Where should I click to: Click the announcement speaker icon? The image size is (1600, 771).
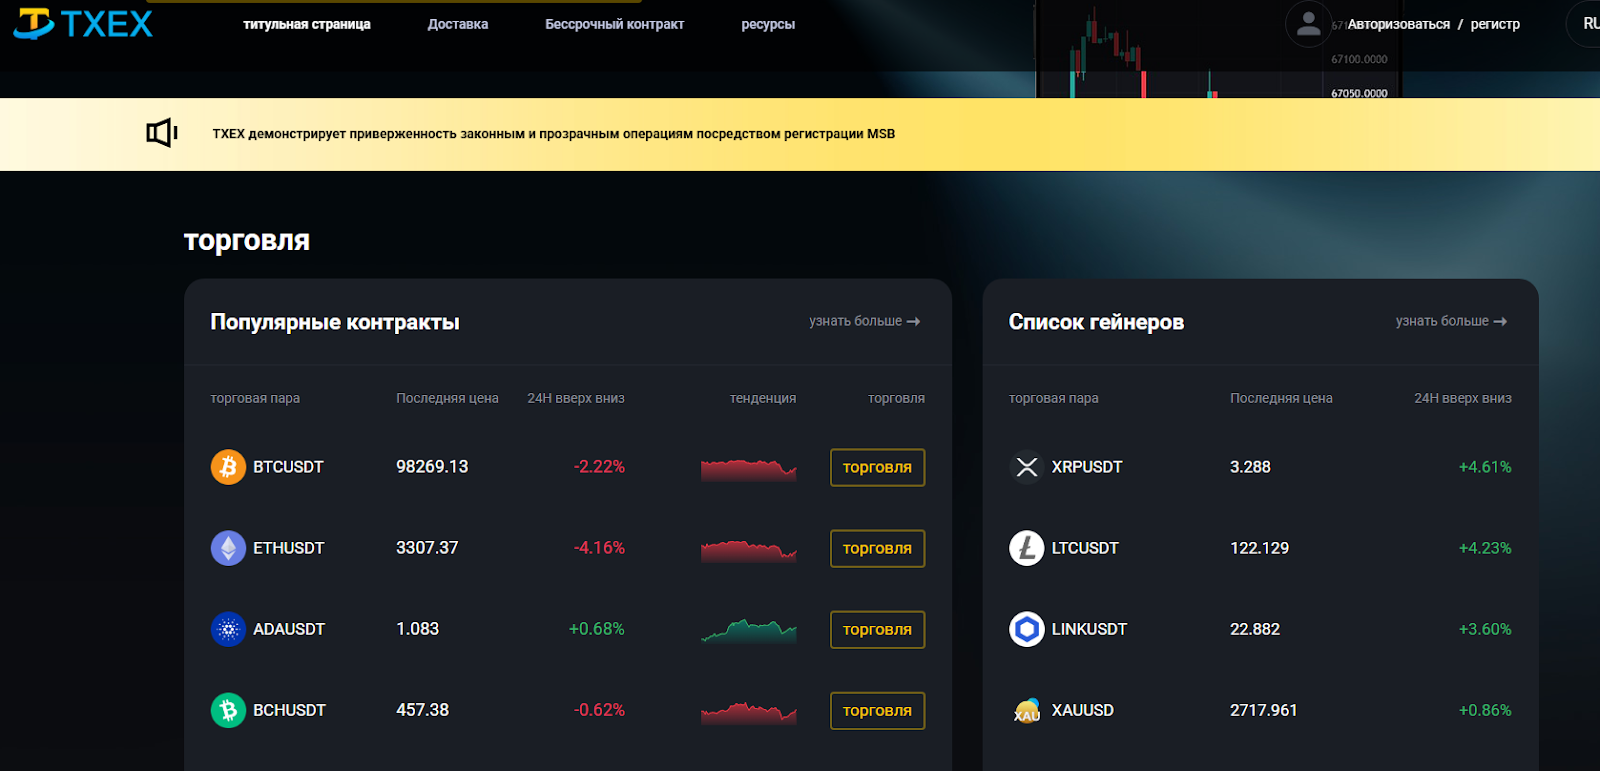[162, 133]
